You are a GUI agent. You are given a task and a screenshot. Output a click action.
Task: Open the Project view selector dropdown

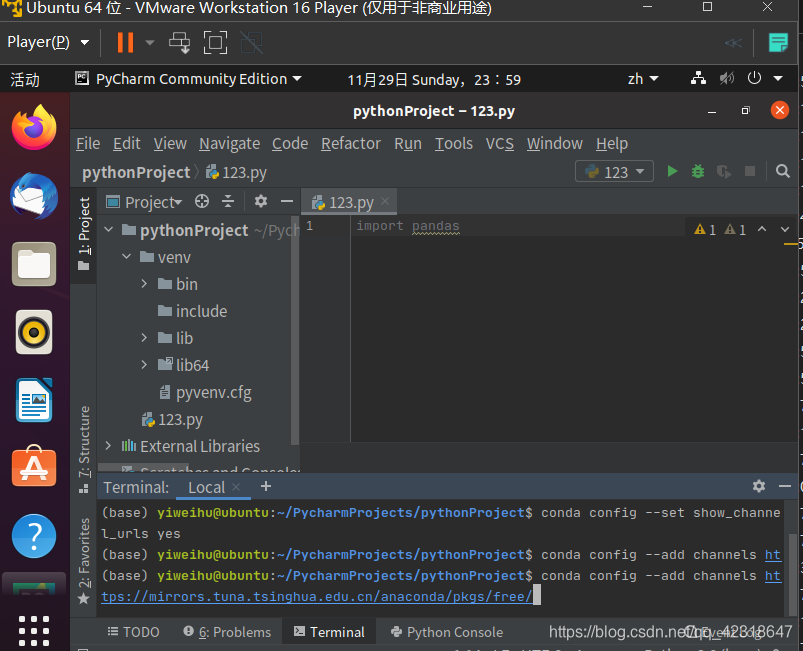(144, 202)
